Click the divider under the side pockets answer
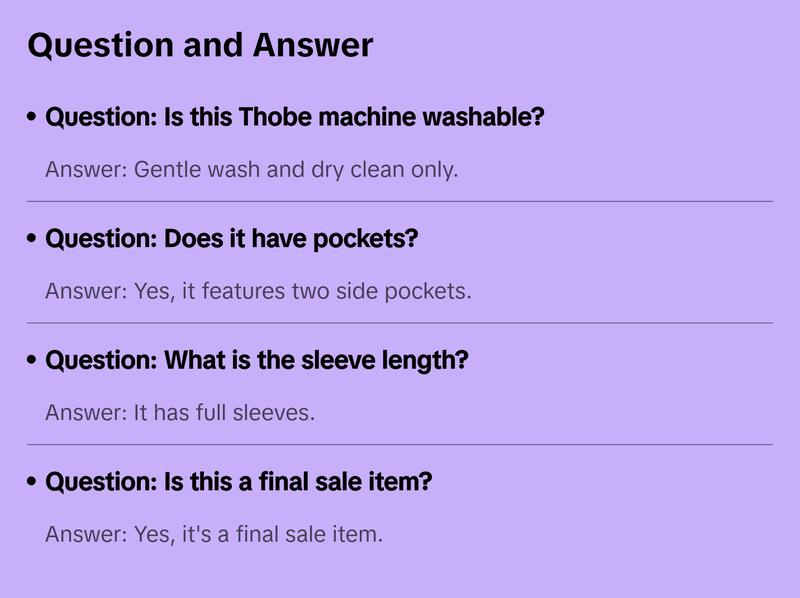Viewport: 800px width, 598px height. [x=400, y=323]
